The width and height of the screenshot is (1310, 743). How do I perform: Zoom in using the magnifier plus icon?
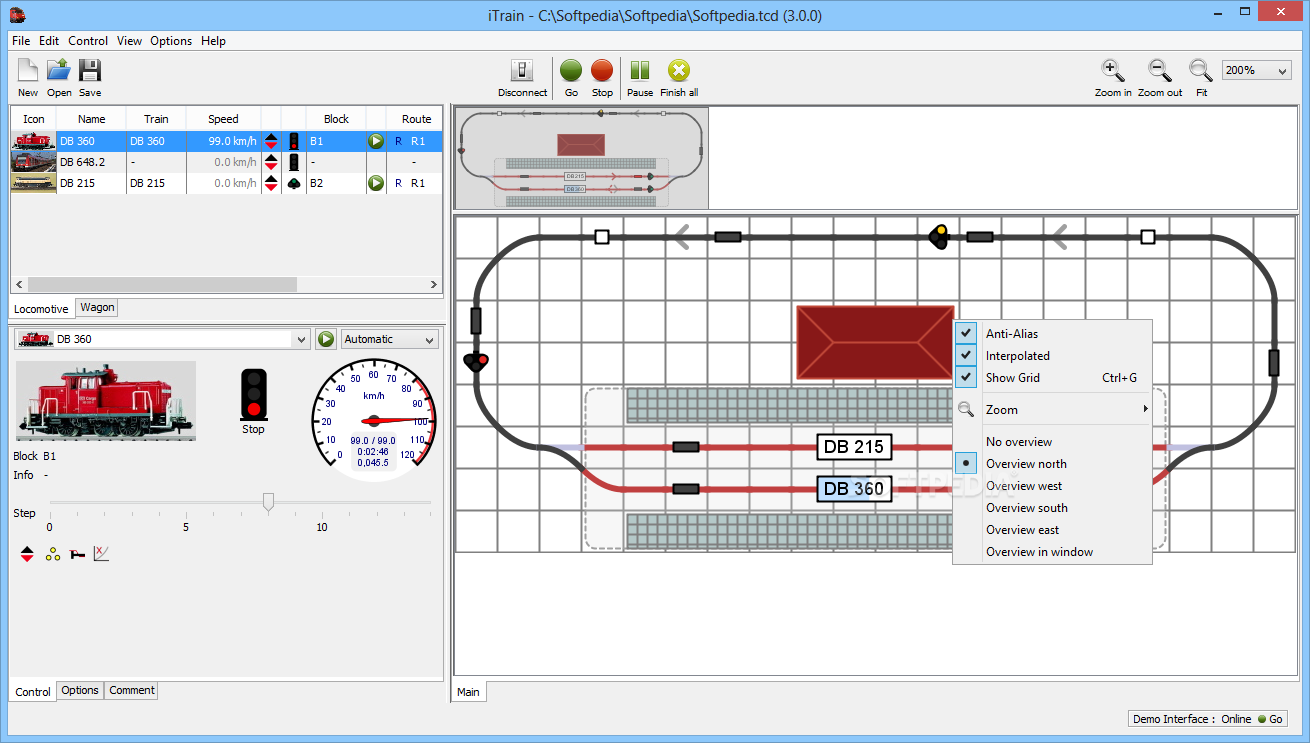(x=1113, y=71)
